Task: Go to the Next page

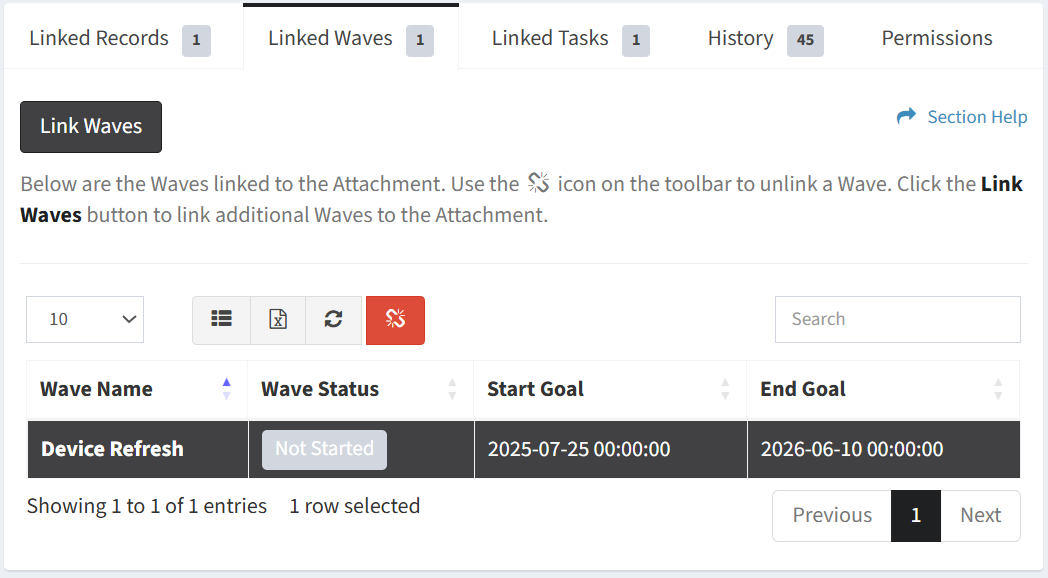Action: [x=980, y=515]
